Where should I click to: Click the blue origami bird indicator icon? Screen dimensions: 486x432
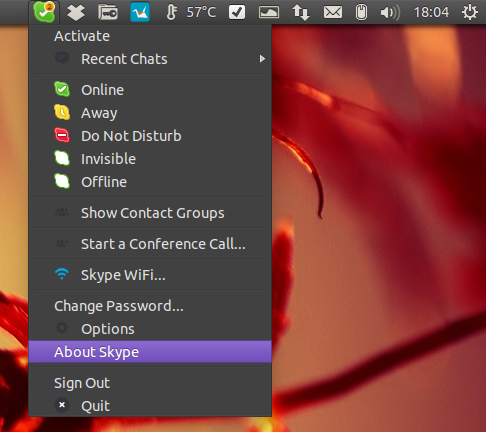[140, 12]
